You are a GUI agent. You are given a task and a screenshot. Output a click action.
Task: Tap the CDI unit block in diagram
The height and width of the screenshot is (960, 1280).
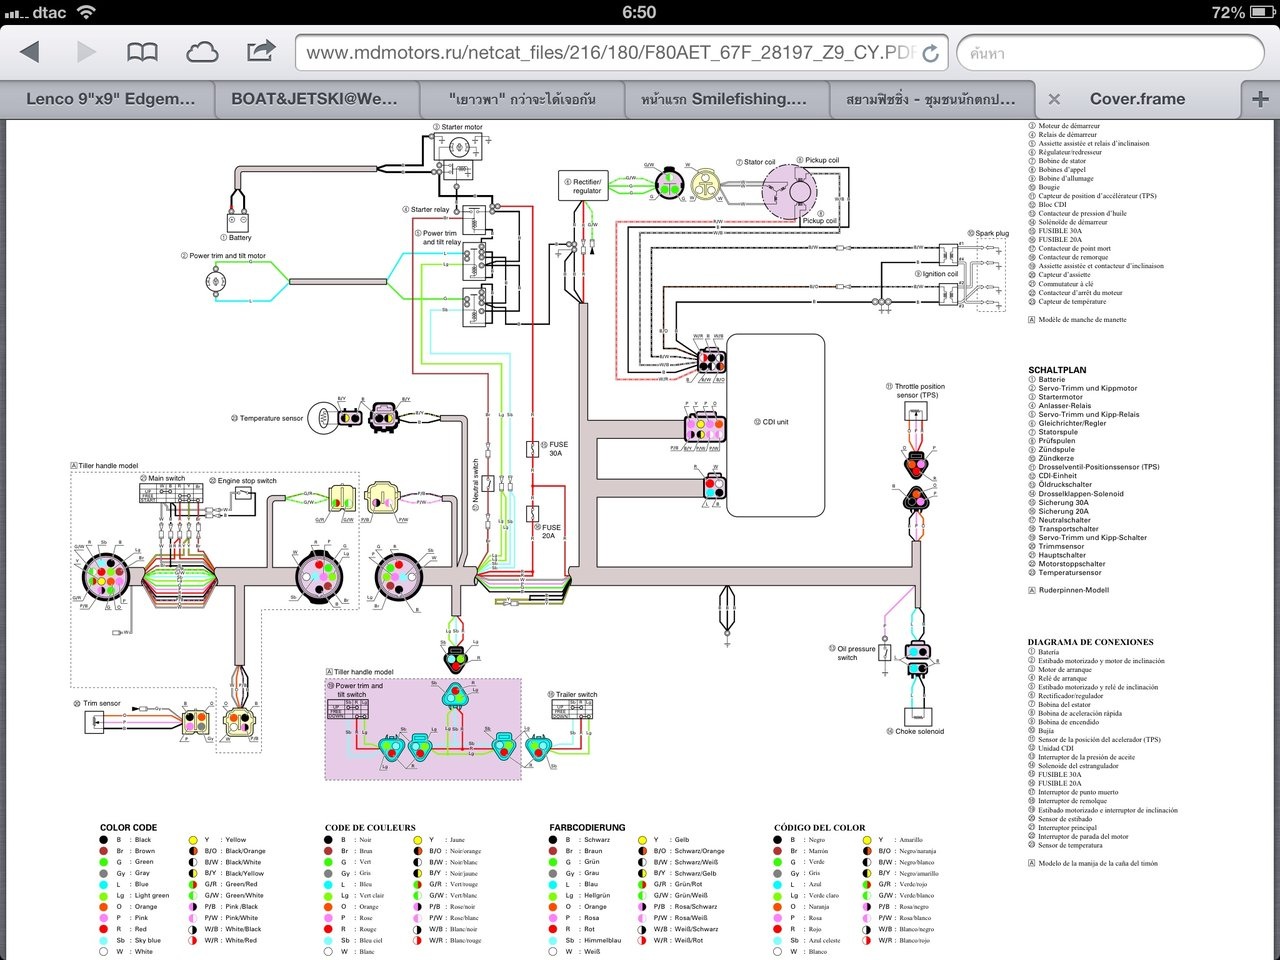[x=775, y=424]
